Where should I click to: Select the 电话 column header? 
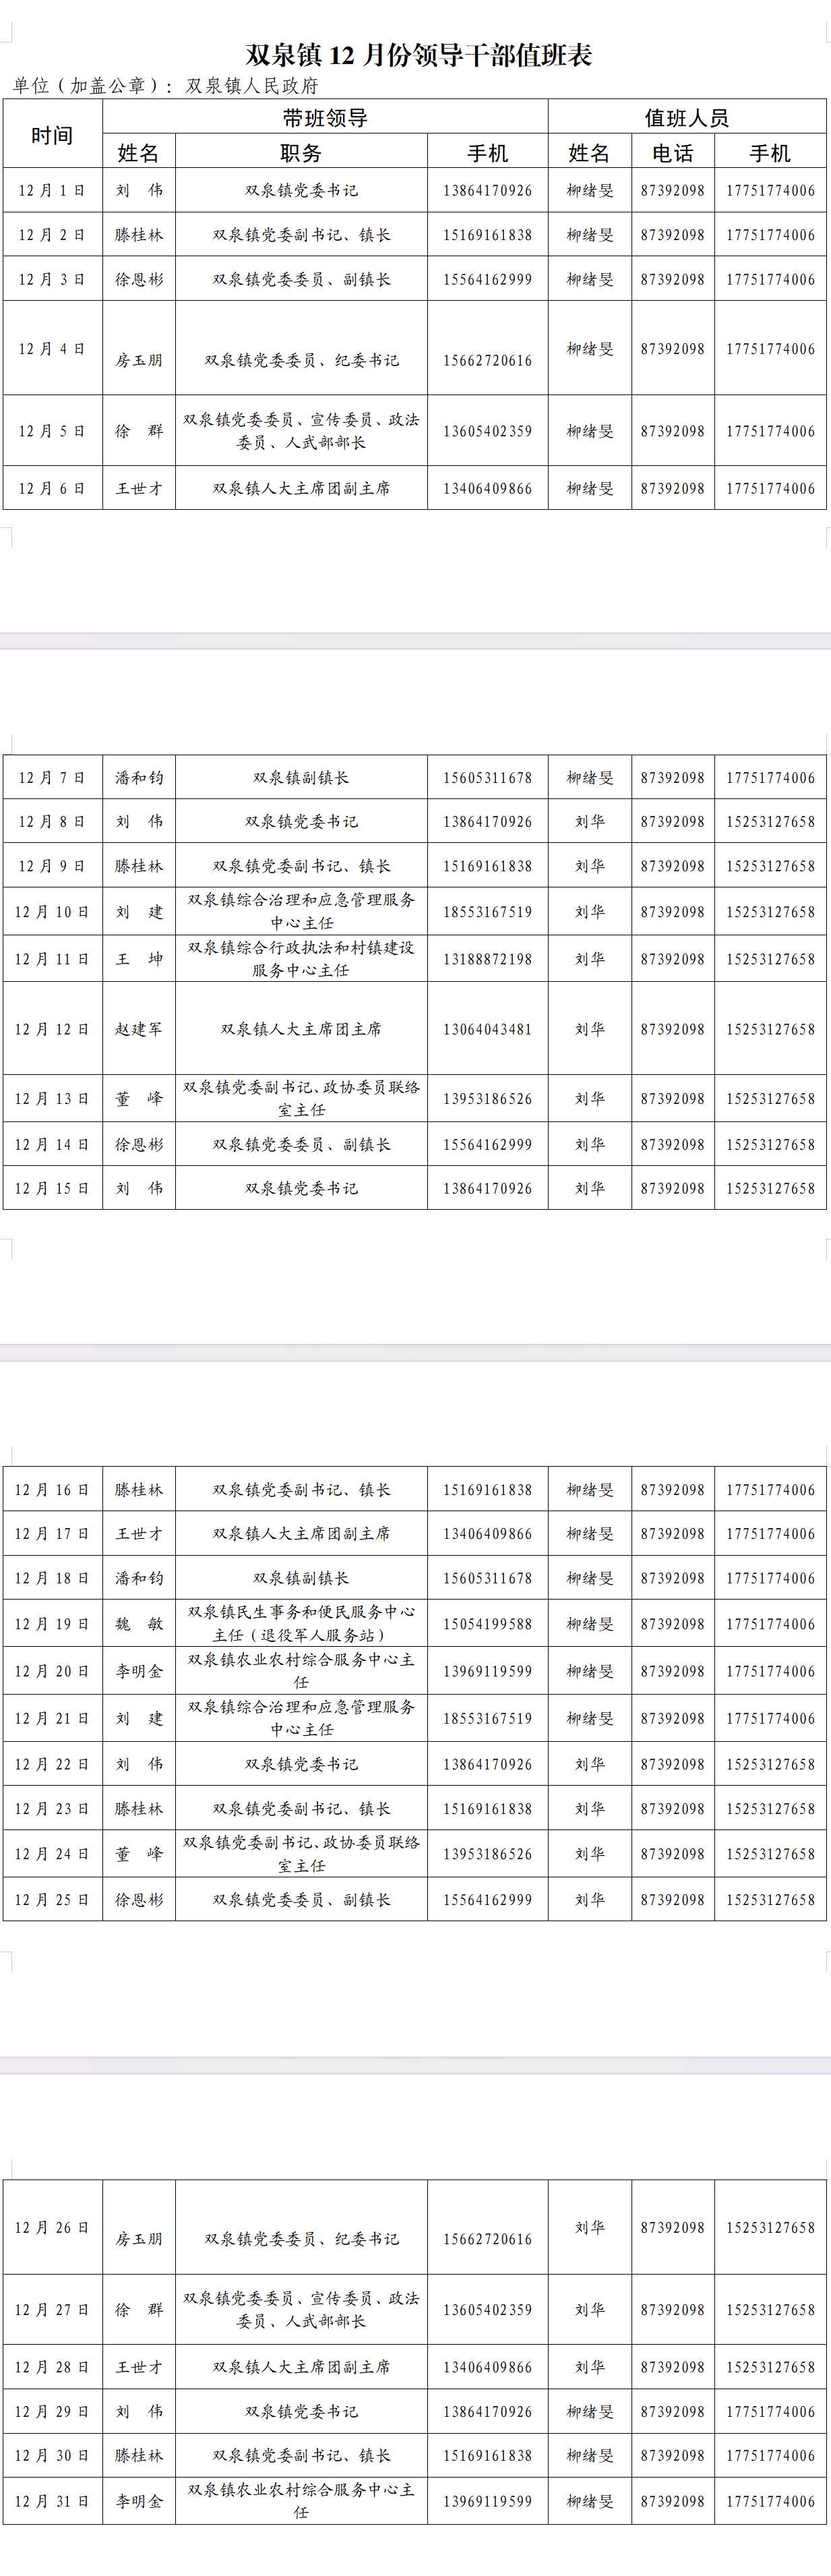672,153
